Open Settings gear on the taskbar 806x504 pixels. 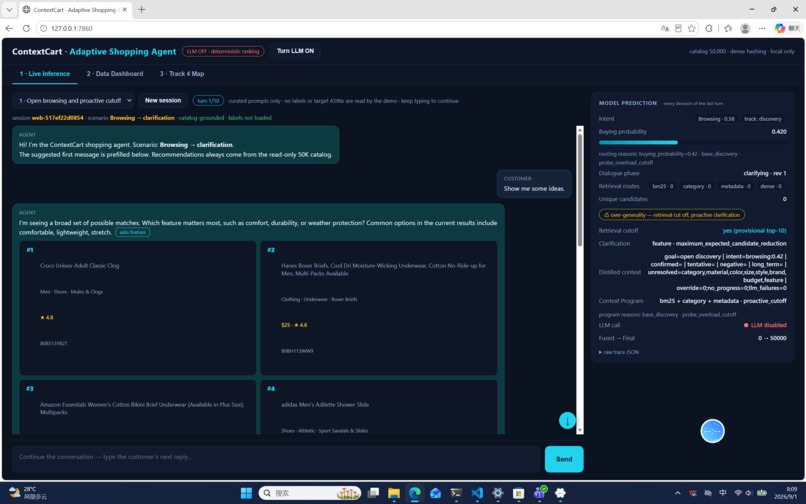(x=498, y=493)
